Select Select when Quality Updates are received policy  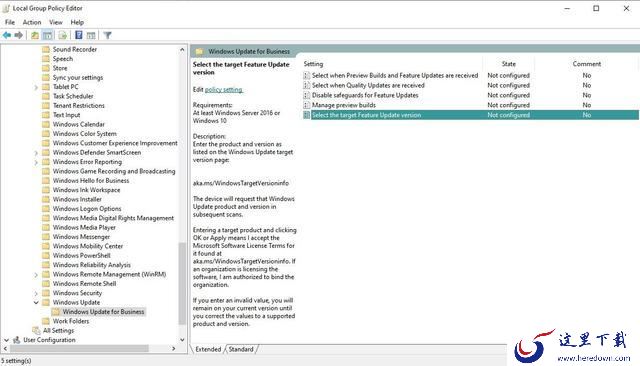(x=368, y=85)
